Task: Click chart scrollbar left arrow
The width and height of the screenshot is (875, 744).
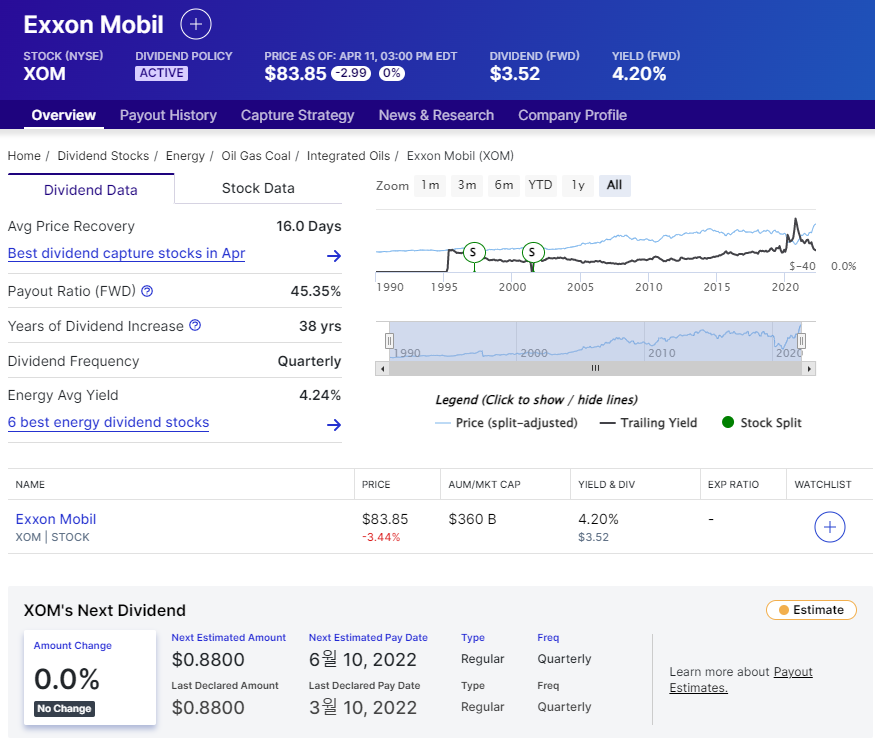Action: (382, 369)
